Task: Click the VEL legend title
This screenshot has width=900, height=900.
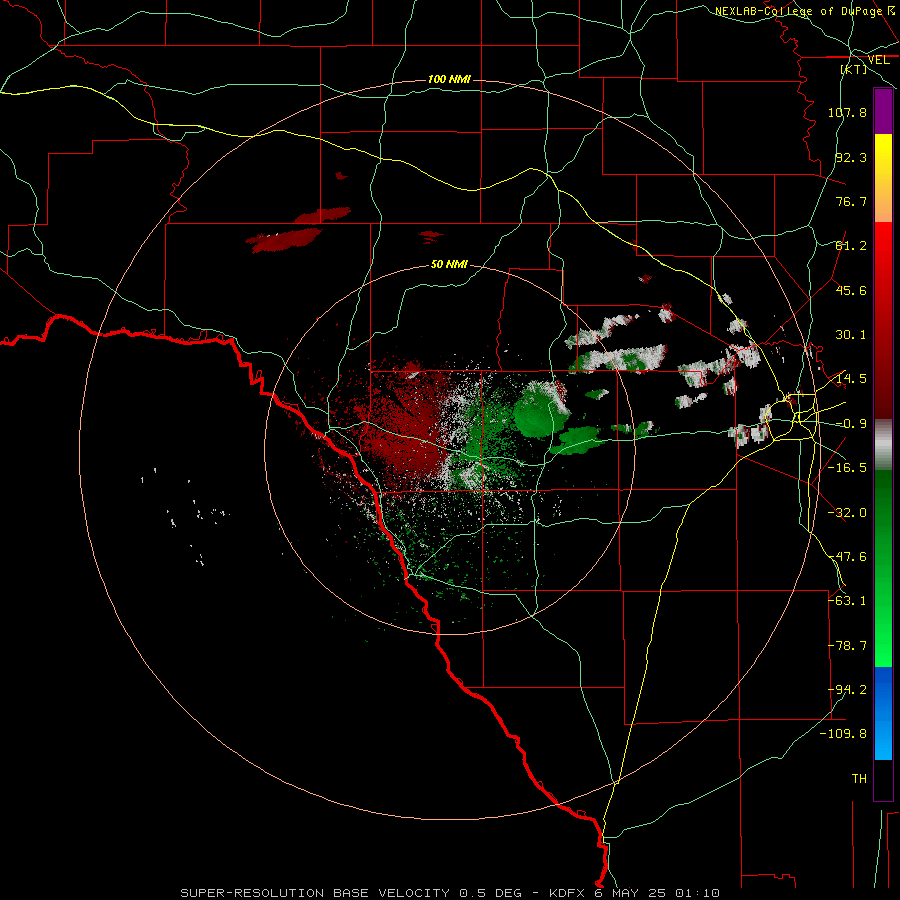Action: tap(878, 60)
